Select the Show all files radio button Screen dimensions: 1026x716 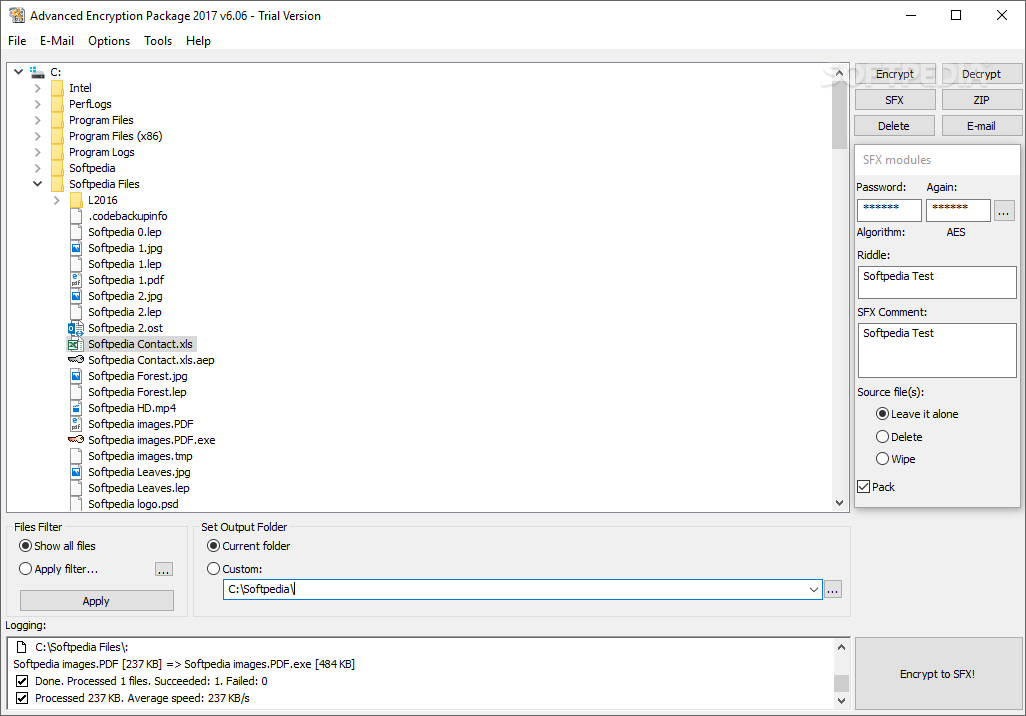[26, 546]
